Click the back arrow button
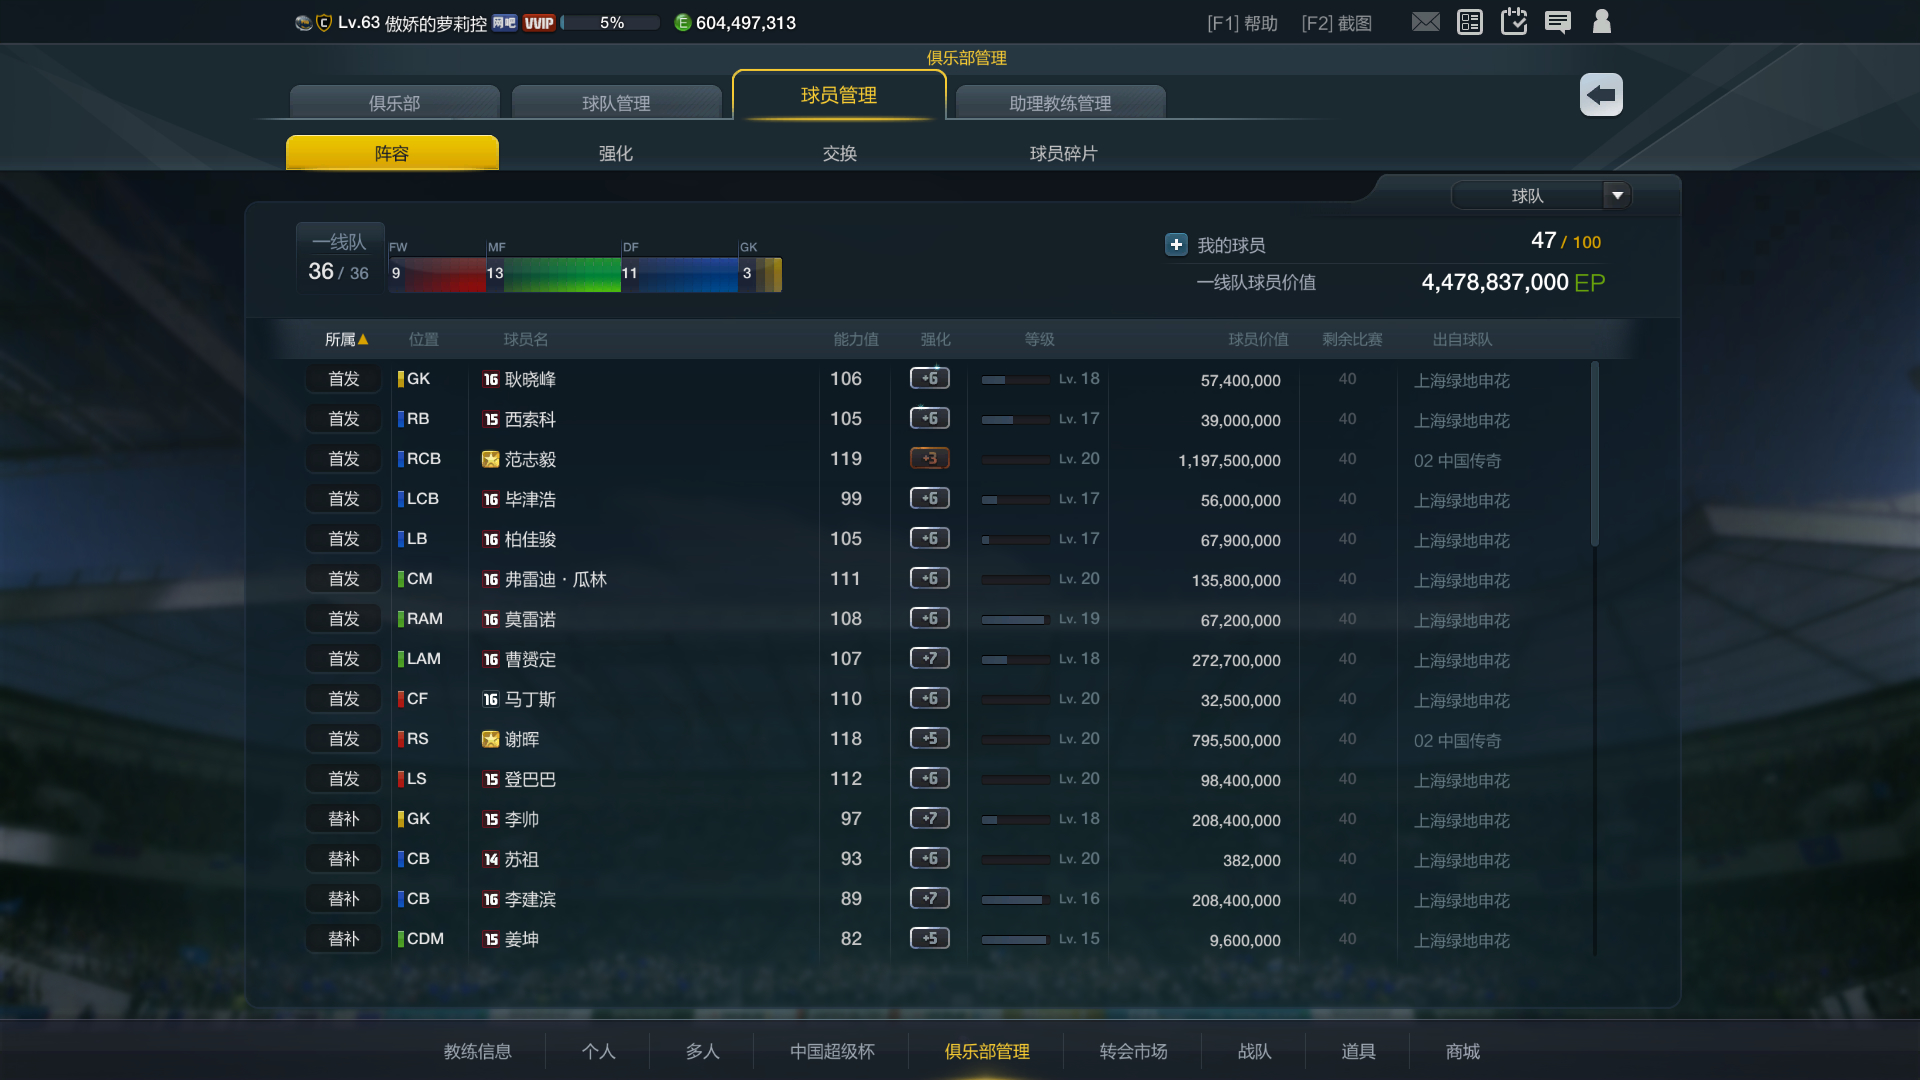This screenshot has width=1920, height=1080. [x=1601, y=95]
